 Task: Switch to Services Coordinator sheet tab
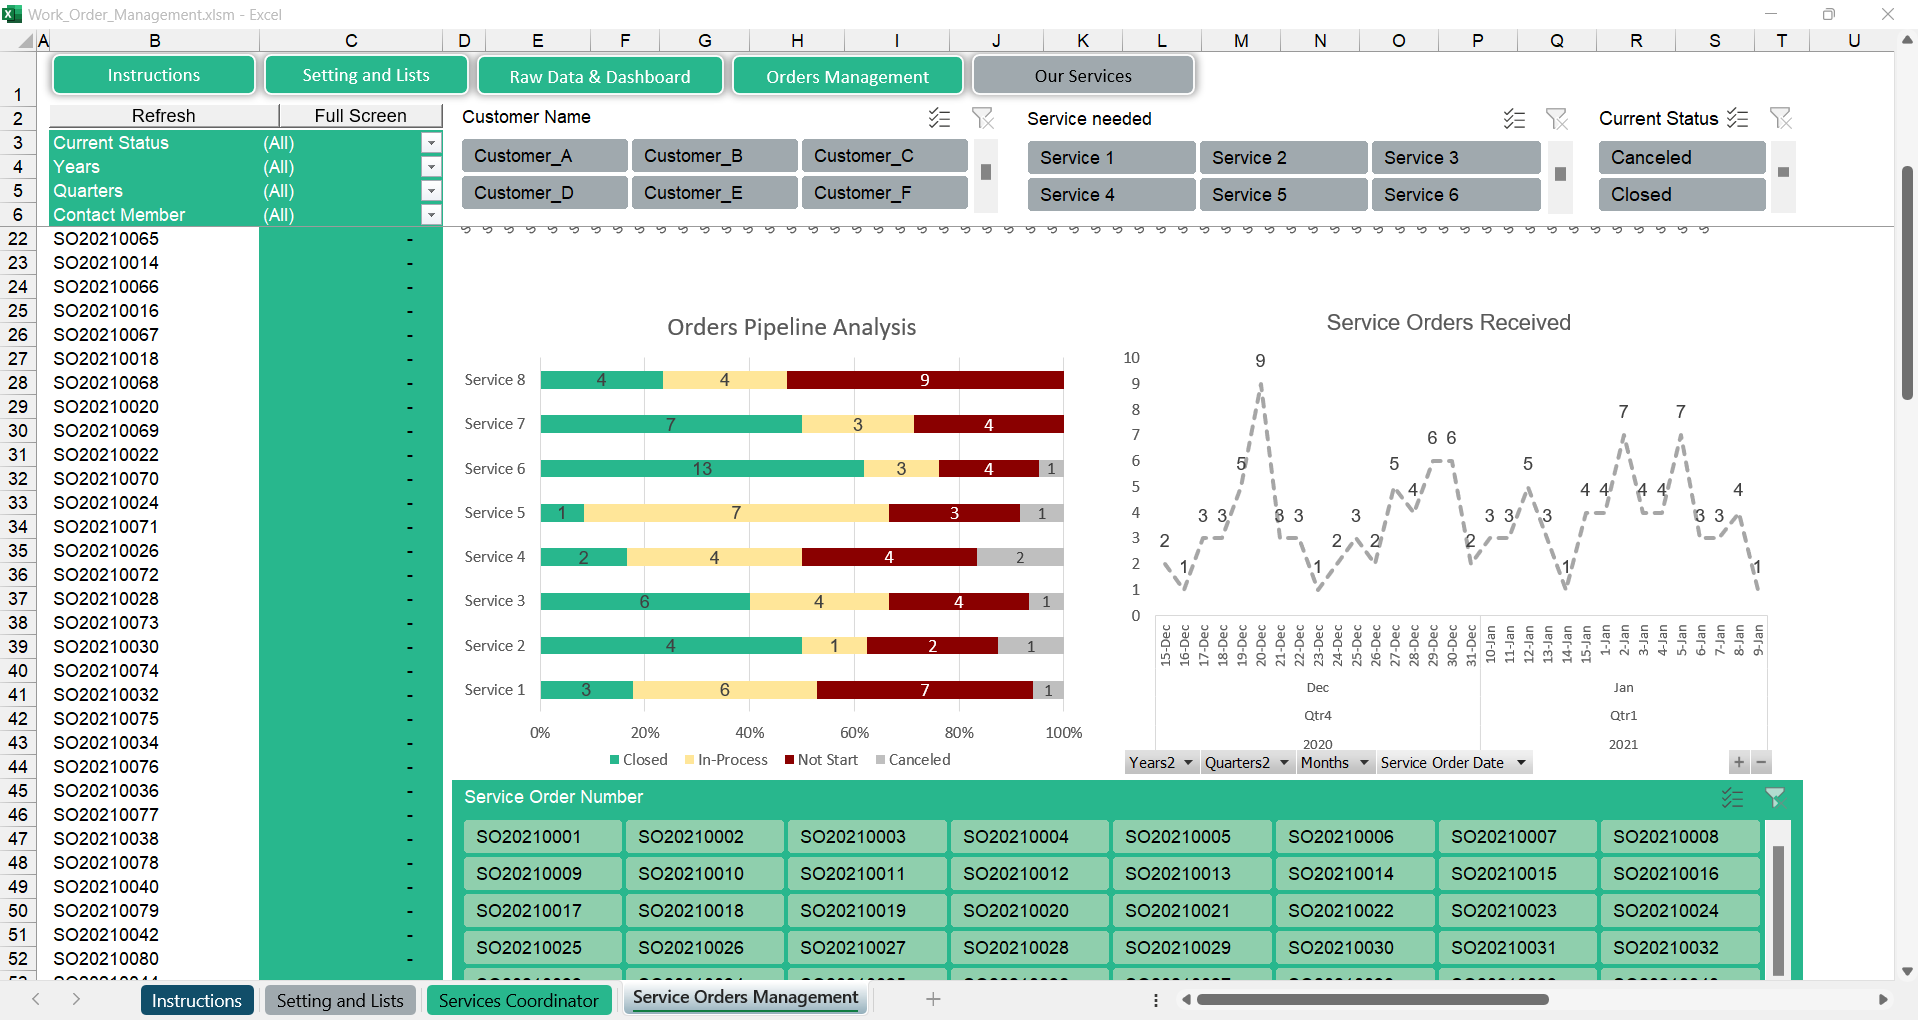pyautogui.click(x=518, y=1000)
